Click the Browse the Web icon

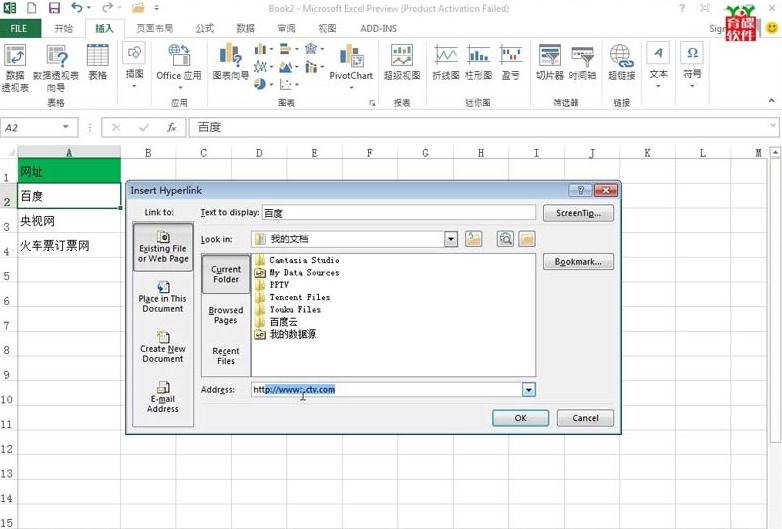pyautogui.click(x=505, y=239)
